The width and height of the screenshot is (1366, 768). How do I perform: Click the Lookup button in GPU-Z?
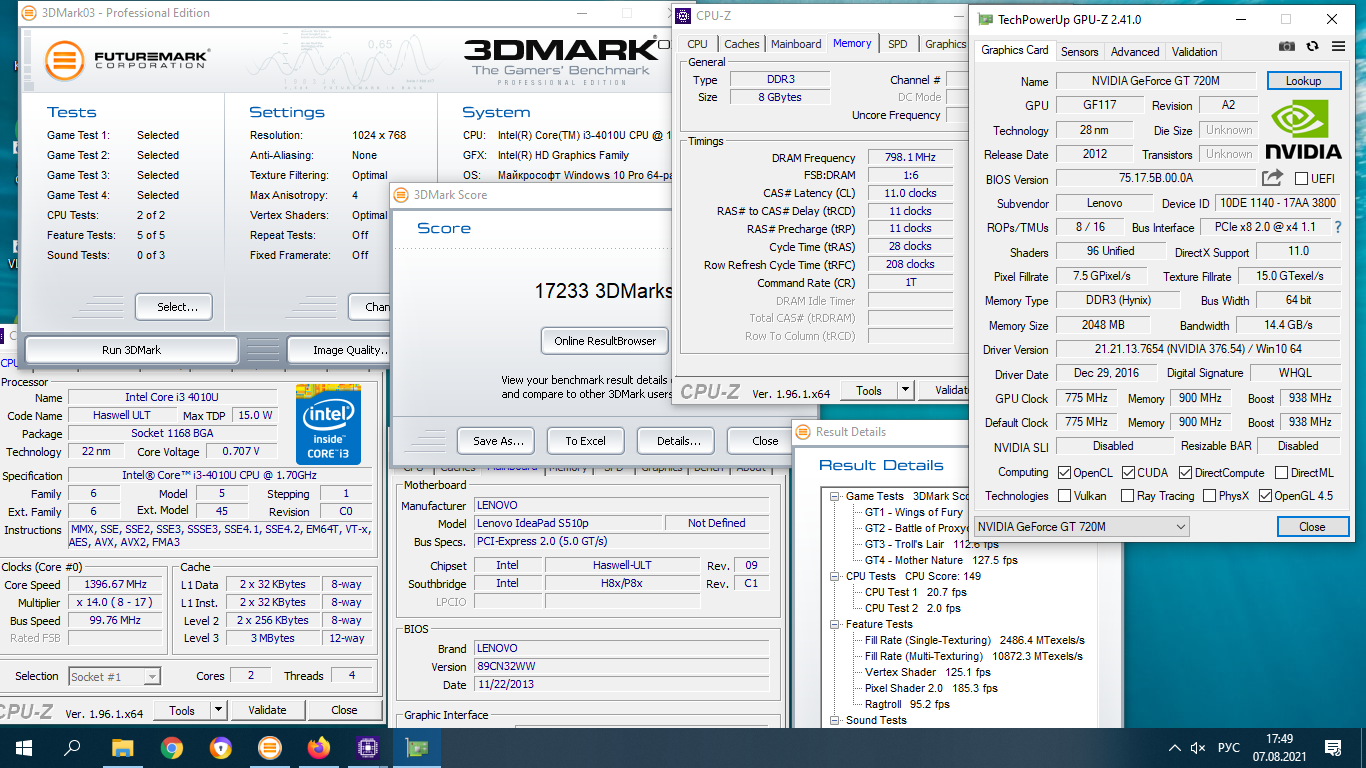1304,80
